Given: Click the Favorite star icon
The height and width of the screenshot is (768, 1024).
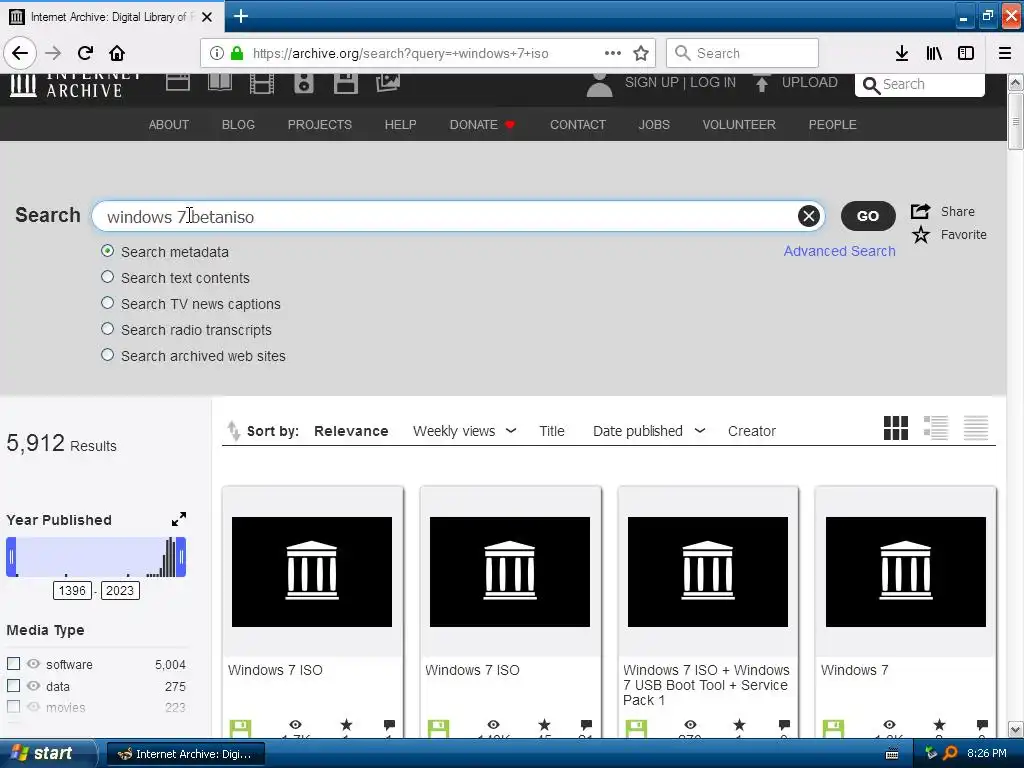Looking at the screenshot, I should click(921, 234).
